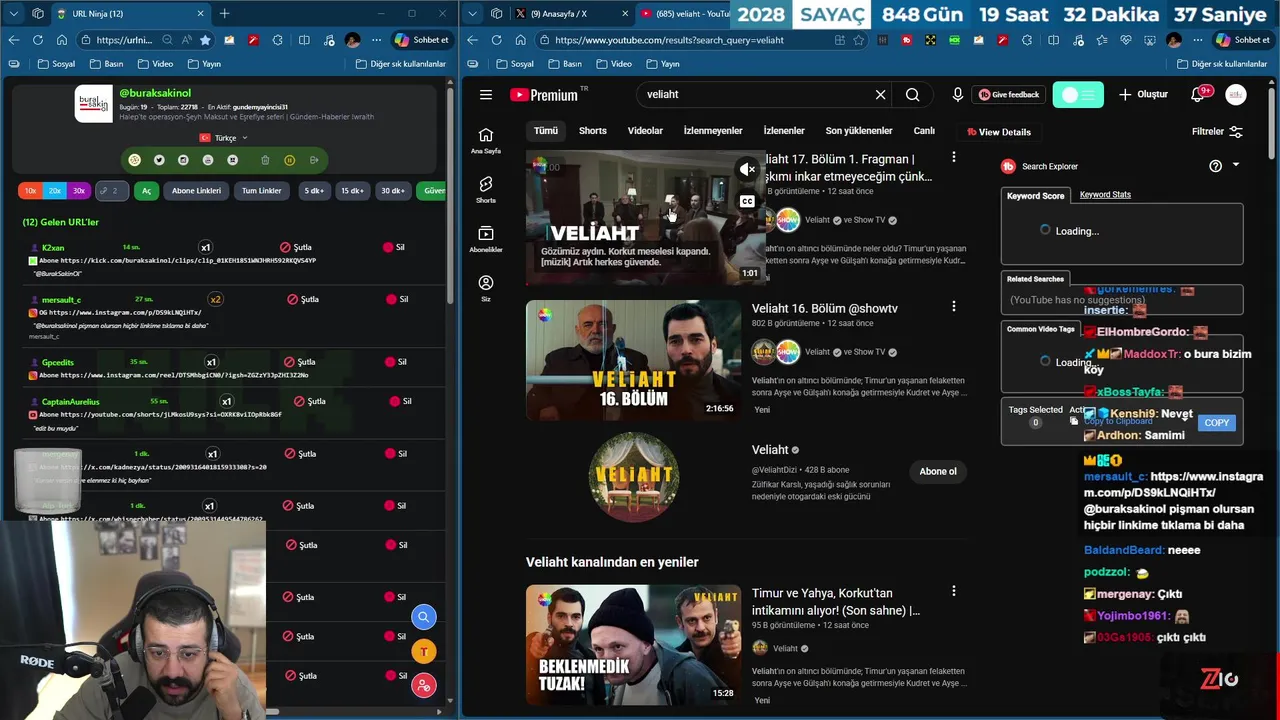Select the 30x multiplier in URL Ninja
This screenshot has width=1280, height=720.
79,190
